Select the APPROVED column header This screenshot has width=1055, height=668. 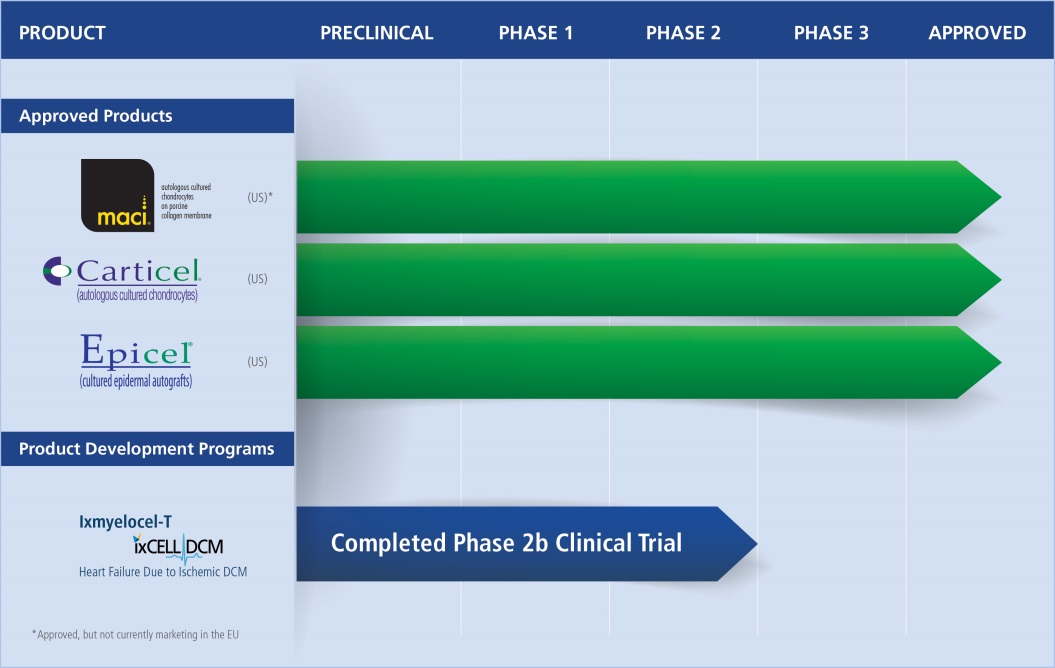[977, 33]
